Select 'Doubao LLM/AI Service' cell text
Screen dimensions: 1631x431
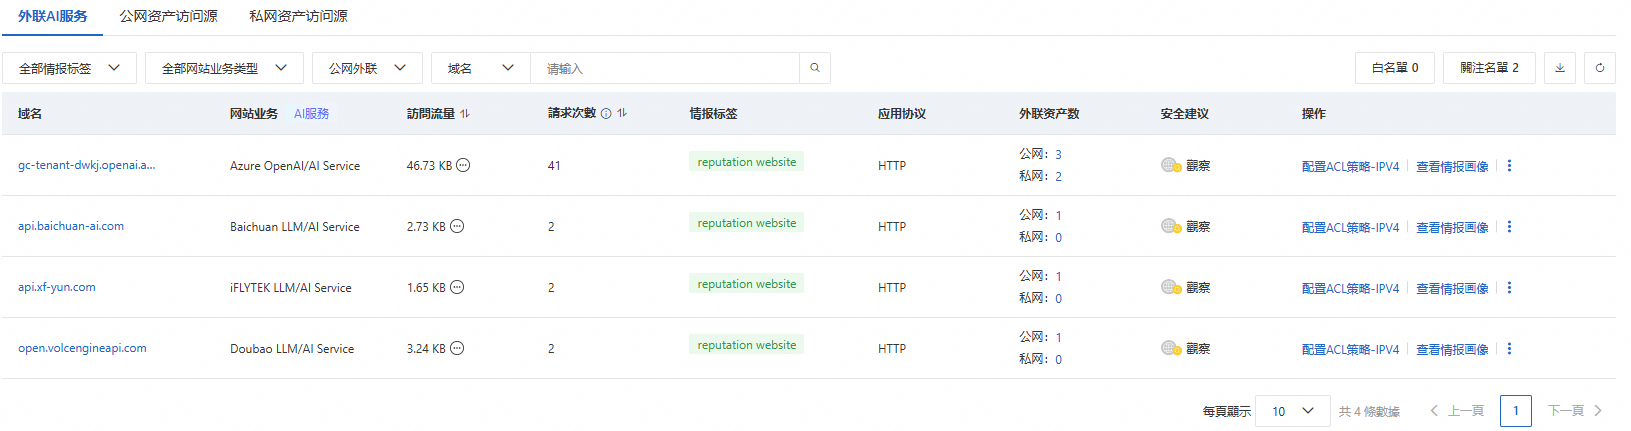click(x=292, y=349)
